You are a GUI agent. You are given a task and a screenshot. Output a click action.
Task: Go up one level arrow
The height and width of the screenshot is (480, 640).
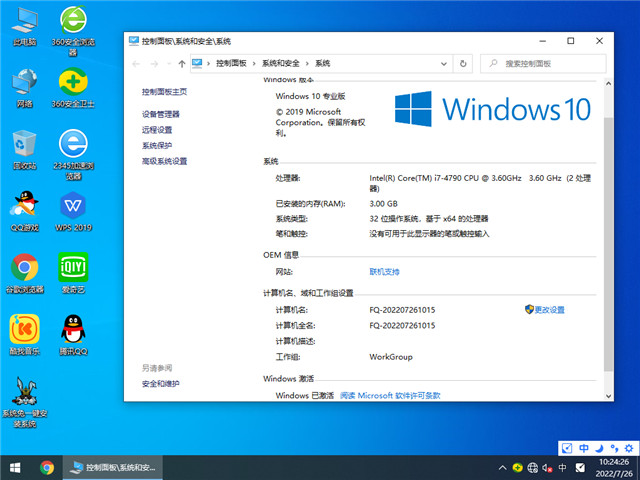point(182,64)
